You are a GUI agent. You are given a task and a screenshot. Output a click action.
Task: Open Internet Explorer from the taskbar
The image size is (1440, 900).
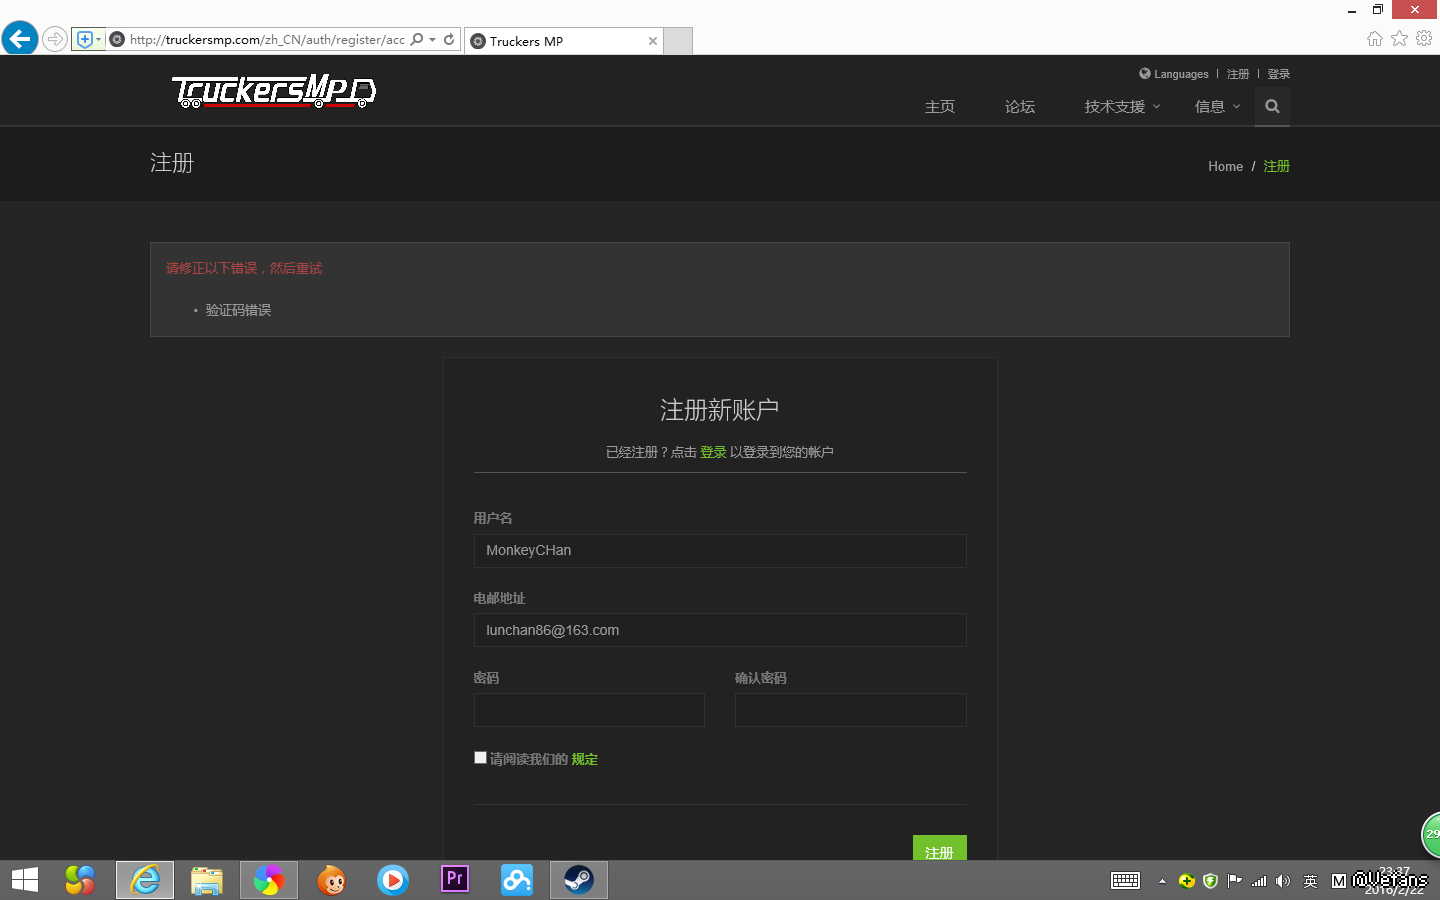(145, 880)
